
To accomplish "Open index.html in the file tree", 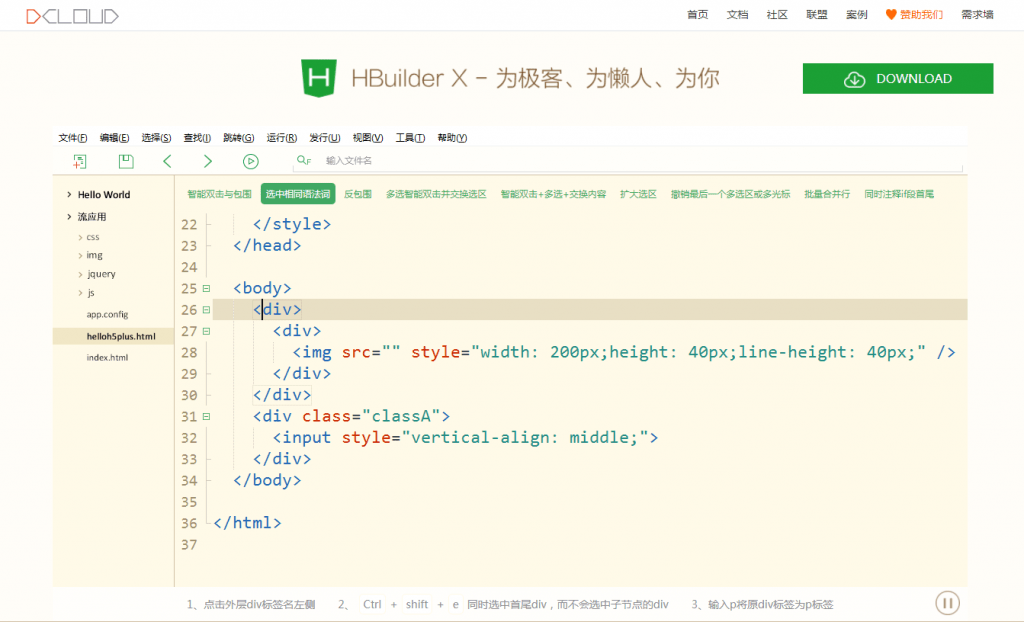I will (x=107, y=358).
